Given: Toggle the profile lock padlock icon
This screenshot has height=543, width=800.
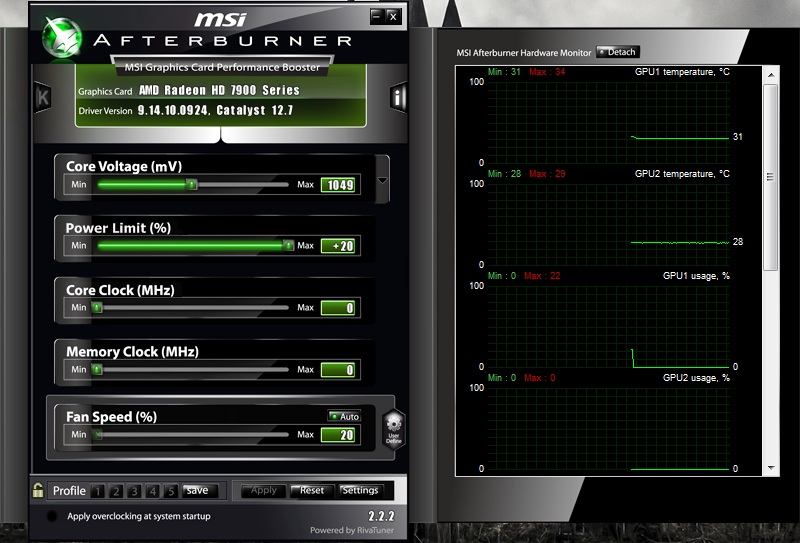Looking at the screenshot, I should pos(38,490).
